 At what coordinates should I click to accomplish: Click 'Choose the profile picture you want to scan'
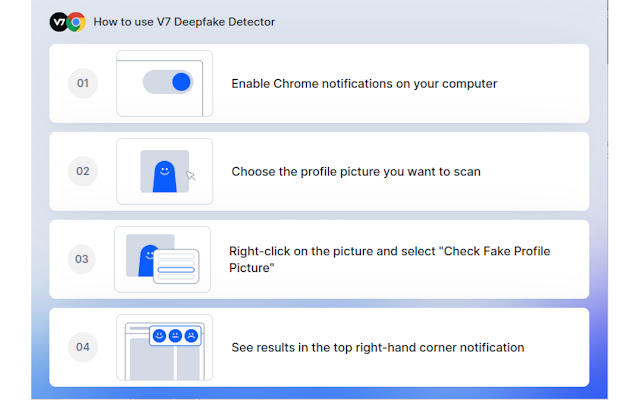356,172
